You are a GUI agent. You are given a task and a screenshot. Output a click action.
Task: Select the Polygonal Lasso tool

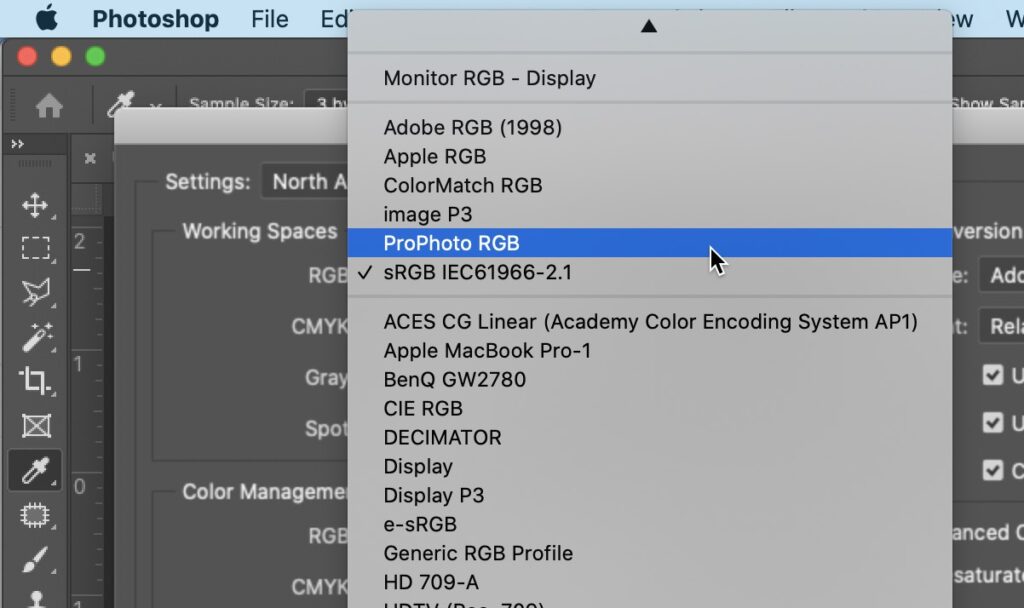[x=35, y=293]
